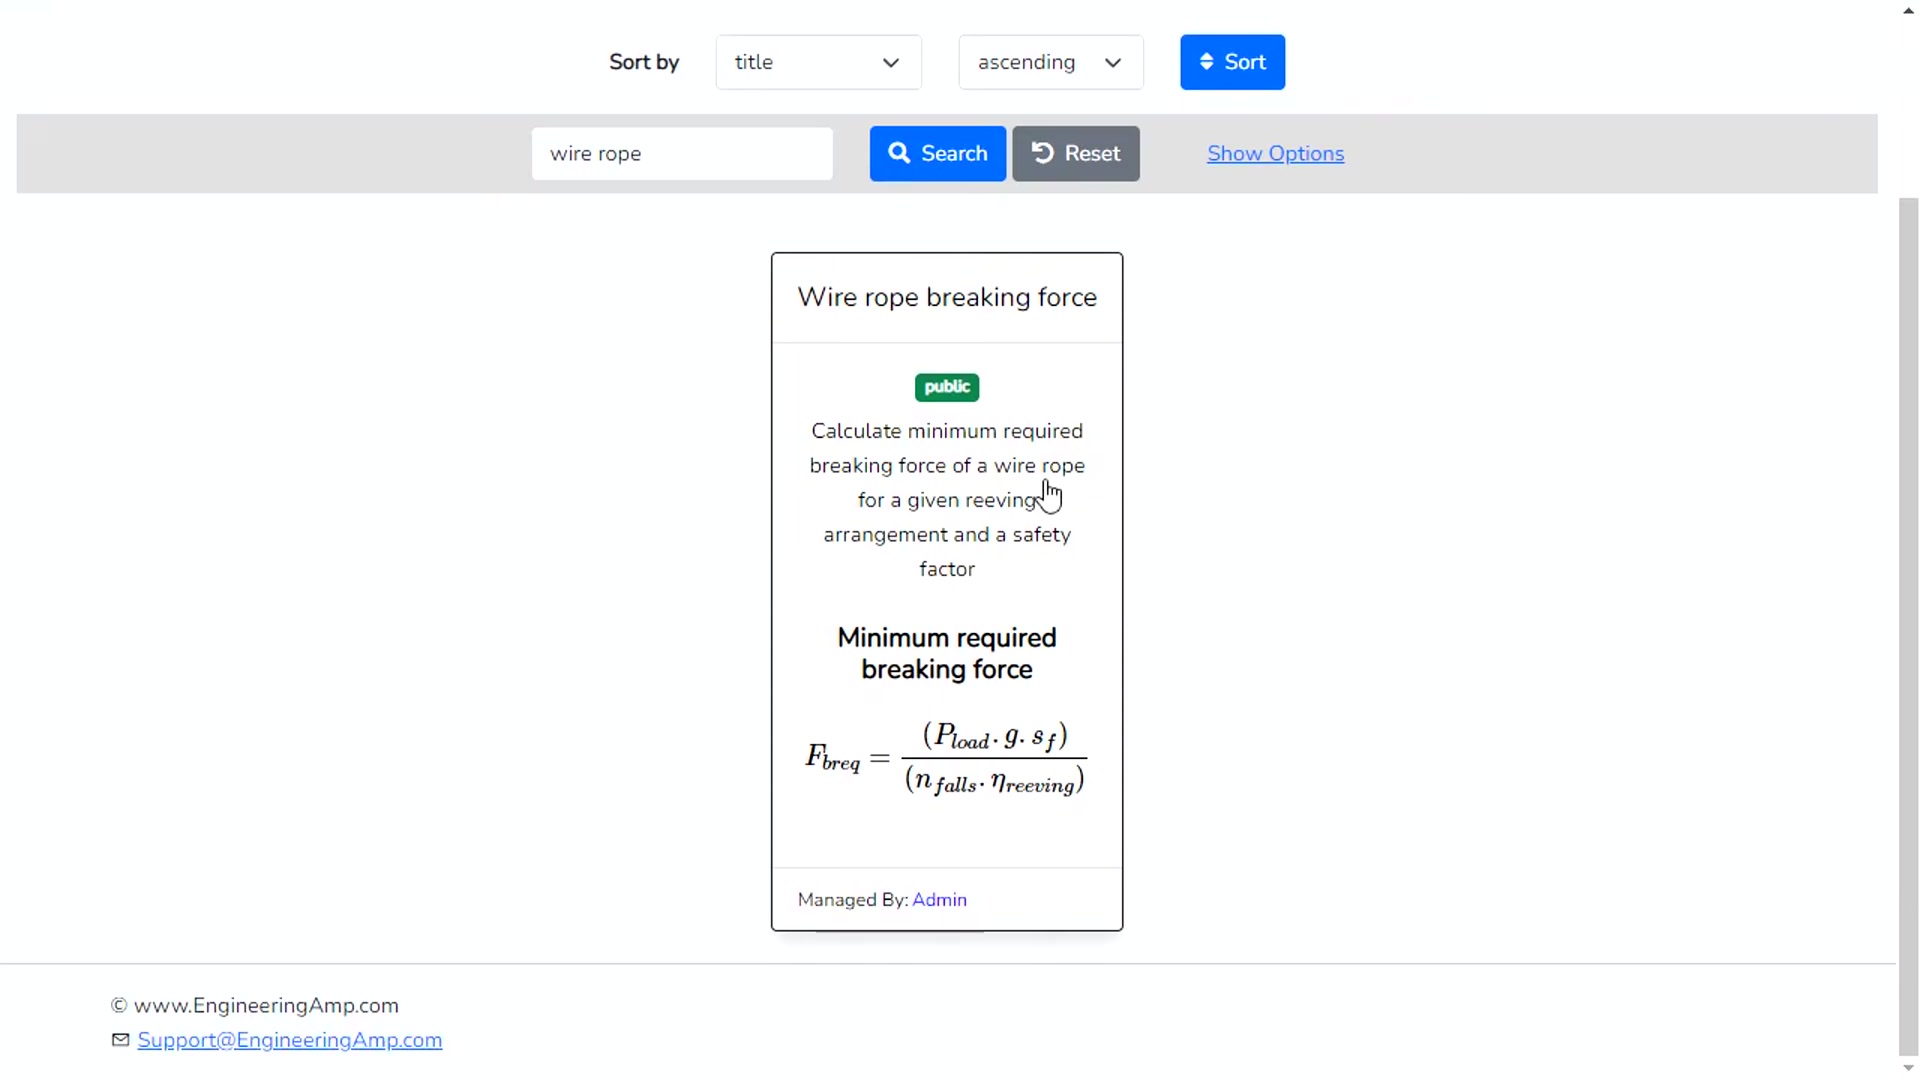Screen dimensions: 1920x1080
Task: Focus the 'wire rope' search input field
Action: pyautogui.click(x=681, y=154)
